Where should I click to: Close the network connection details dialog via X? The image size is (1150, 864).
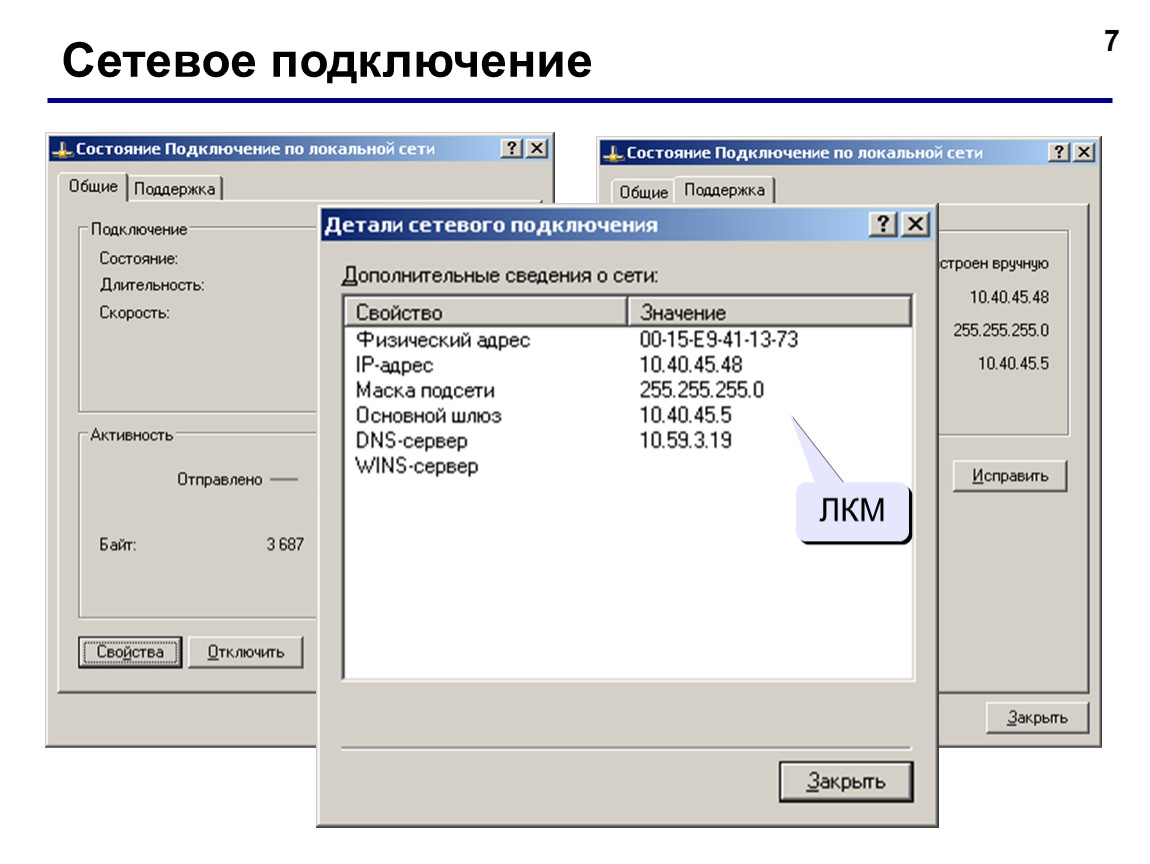(915, 224)
